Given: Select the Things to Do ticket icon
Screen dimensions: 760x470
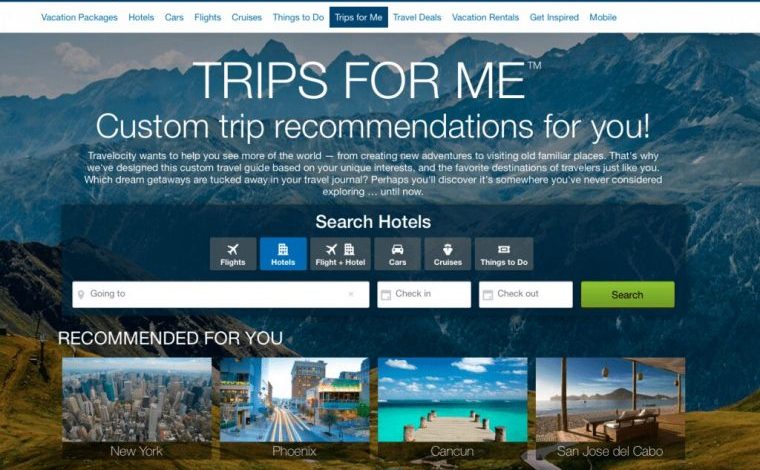Looking at the screenshot, I should (504, 250).
